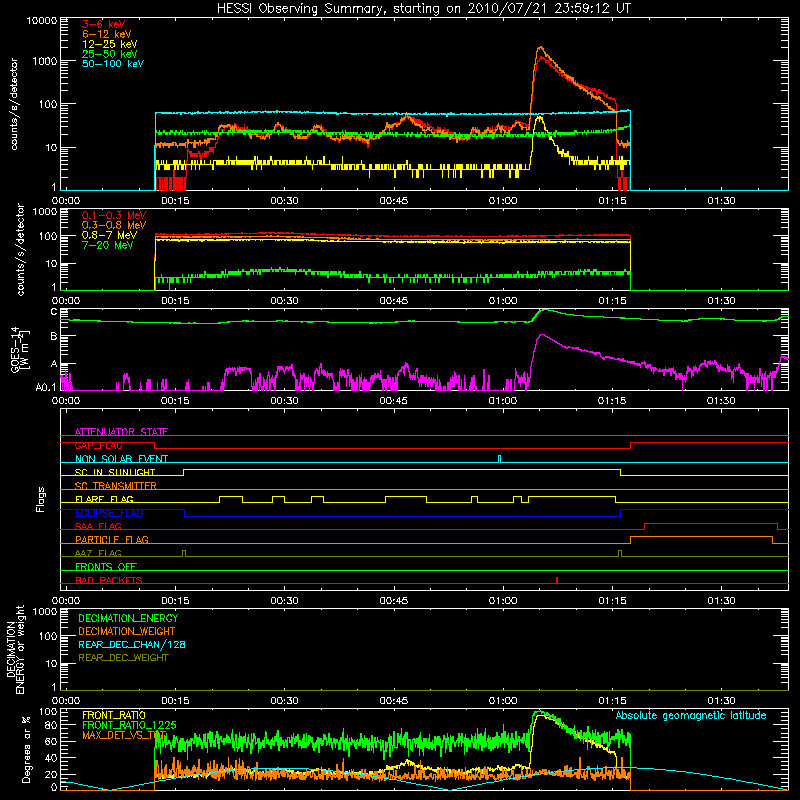Screen dimensions: 800x800
Task: Click the DECIMATION_WEIGHT legend label
Action: pyautogui.click(x=127, y=631)
